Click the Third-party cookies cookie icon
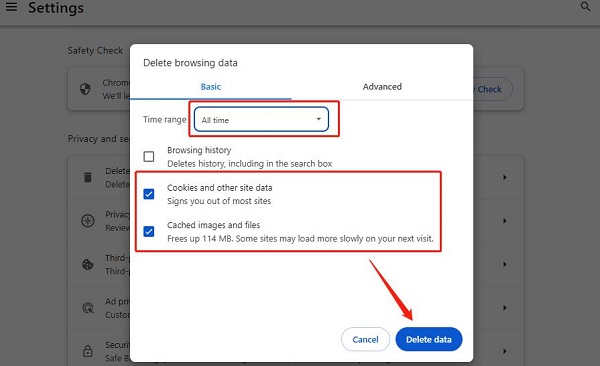Image resolution: width=600 pixels, height=366 pixels. pos(88,264)
